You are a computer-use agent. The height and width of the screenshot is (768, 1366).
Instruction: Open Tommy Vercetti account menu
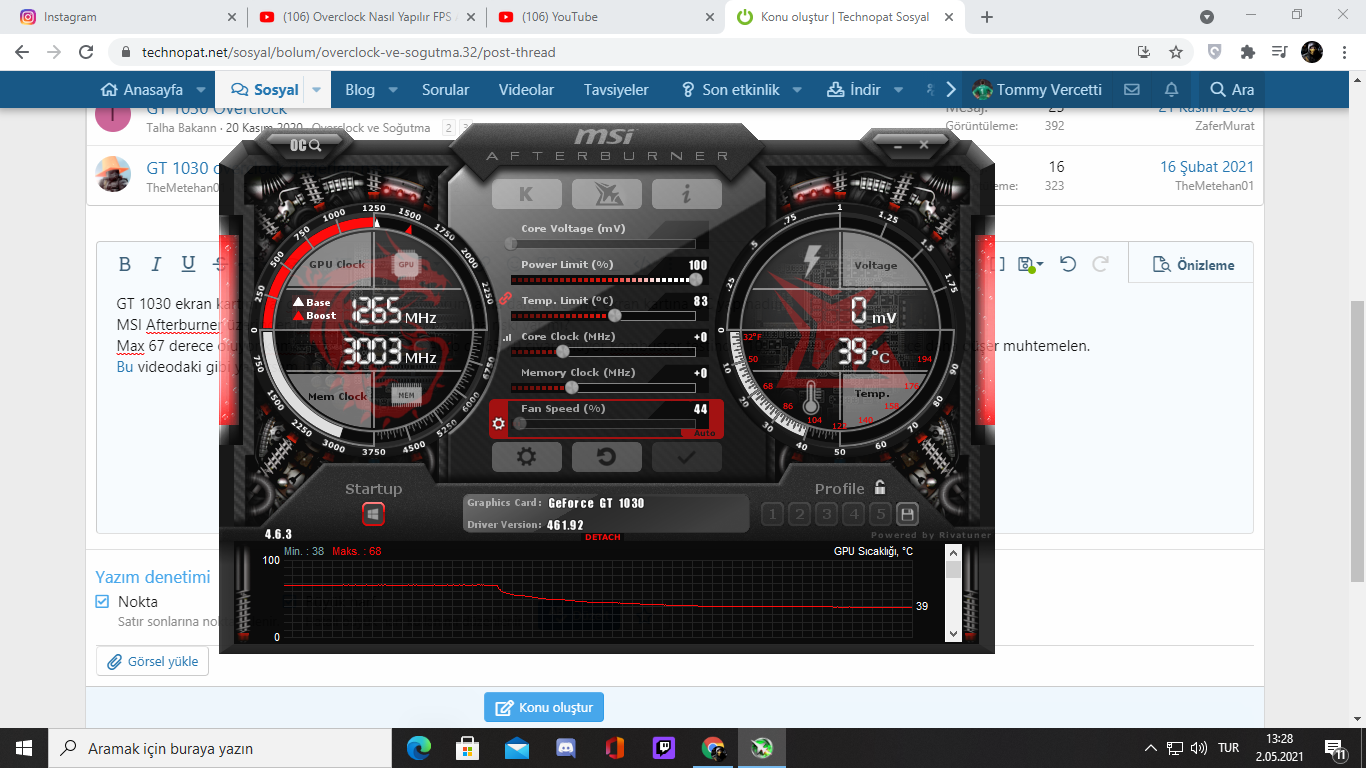[x=1037, y=90]
